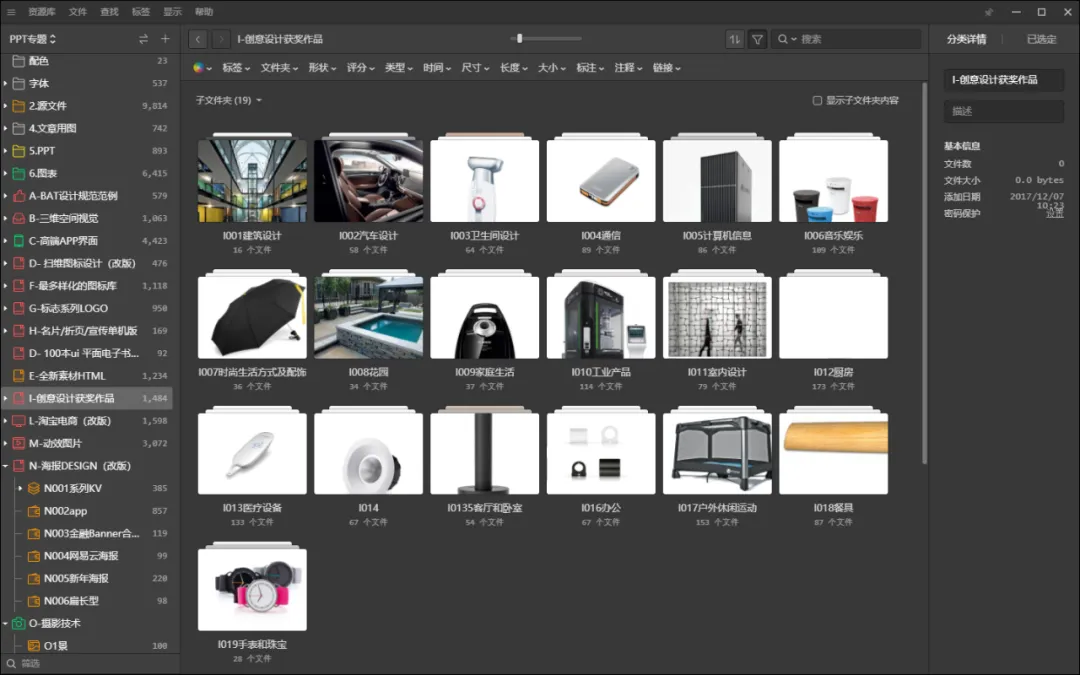
Task: Go back with left arrow button
Action: (x=198, y=39)
